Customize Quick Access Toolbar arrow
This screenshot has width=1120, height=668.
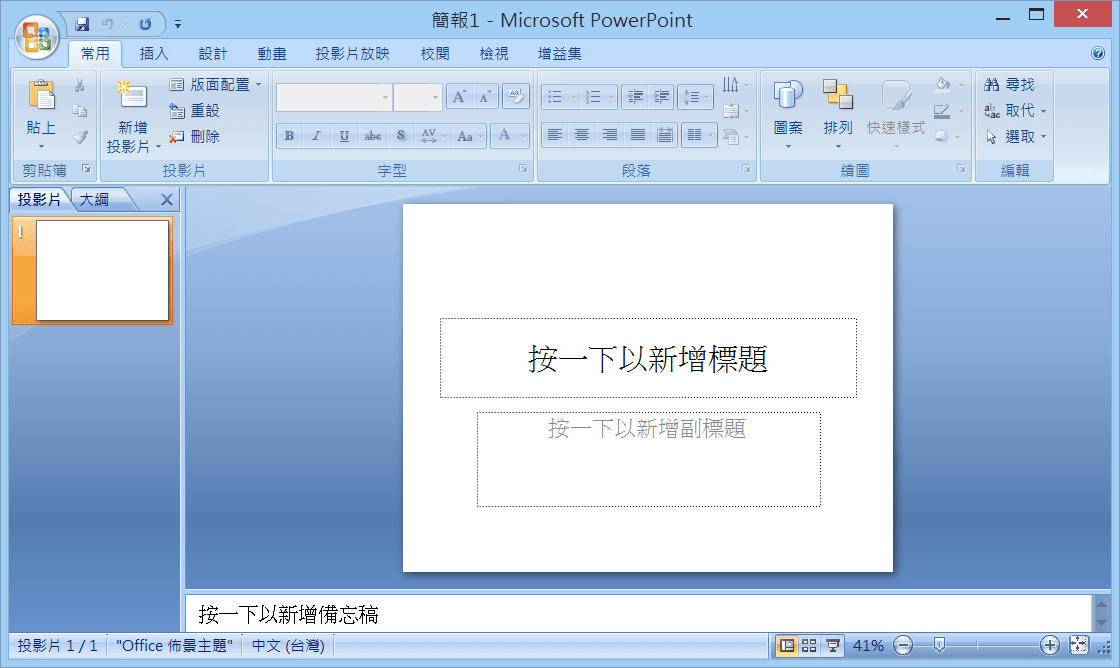(x=178, y=24)
